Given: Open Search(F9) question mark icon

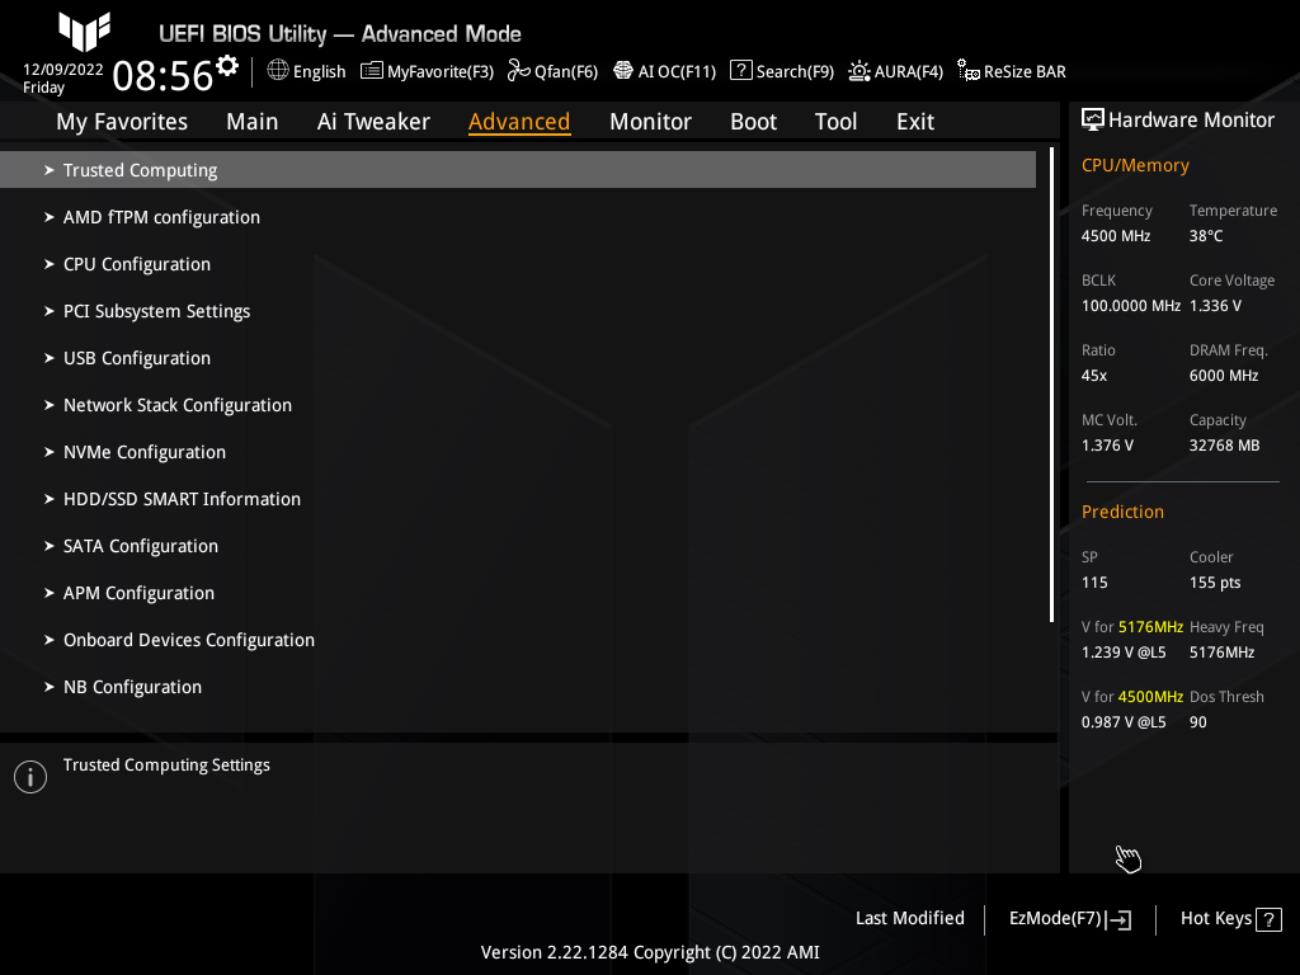Looking at the screenshot, I should [741, 70].
